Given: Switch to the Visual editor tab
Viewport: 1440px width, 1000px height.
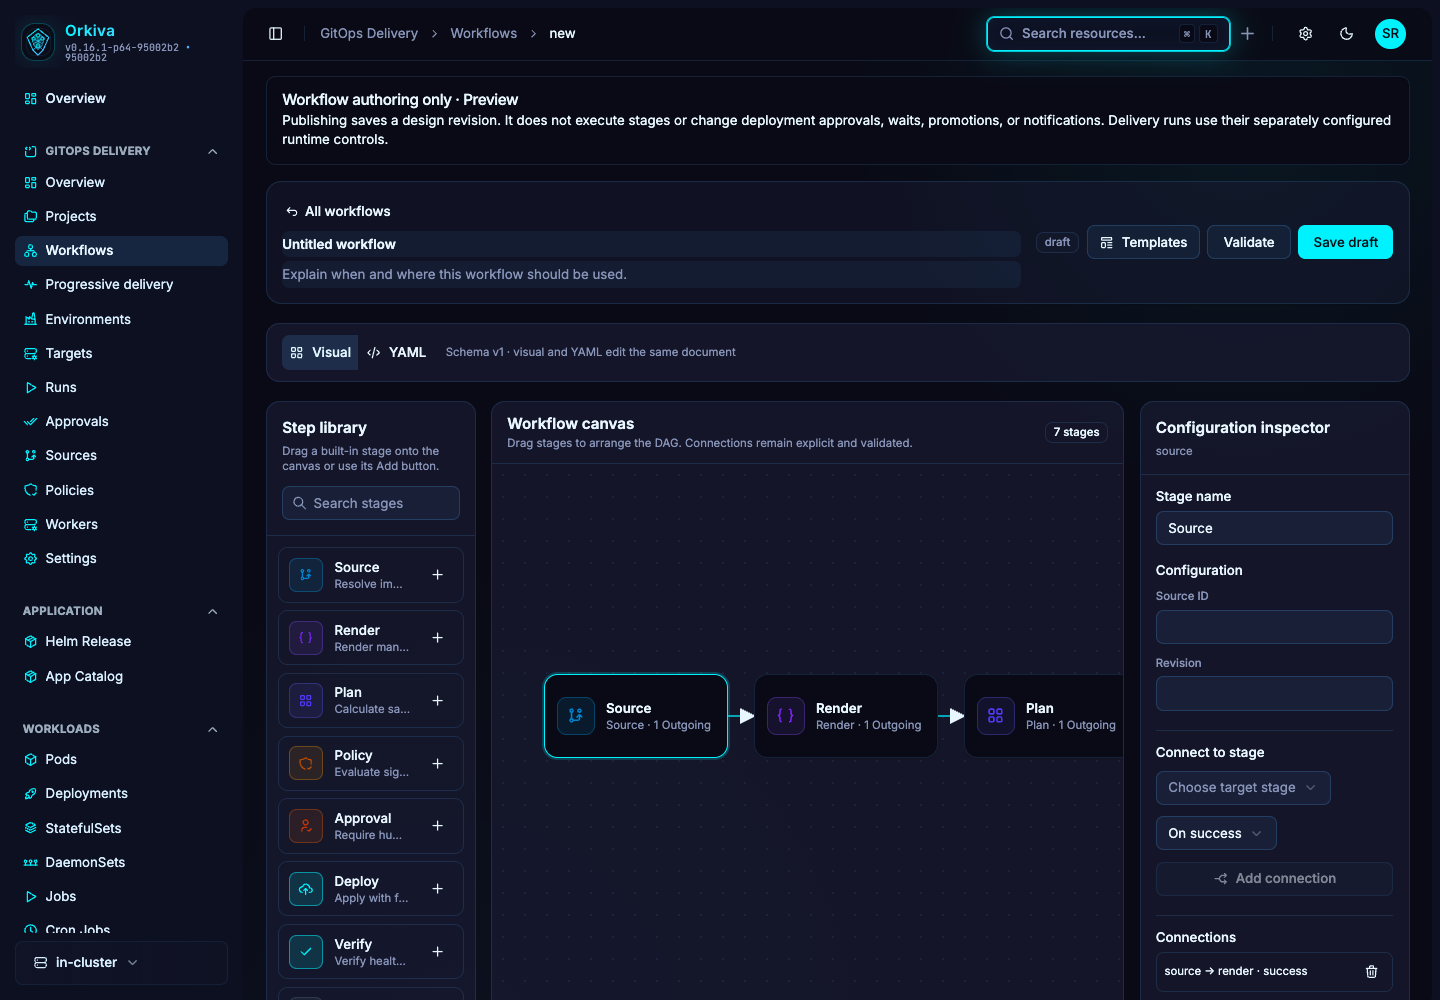Looking at the screenshot, I should pos(320,353).
